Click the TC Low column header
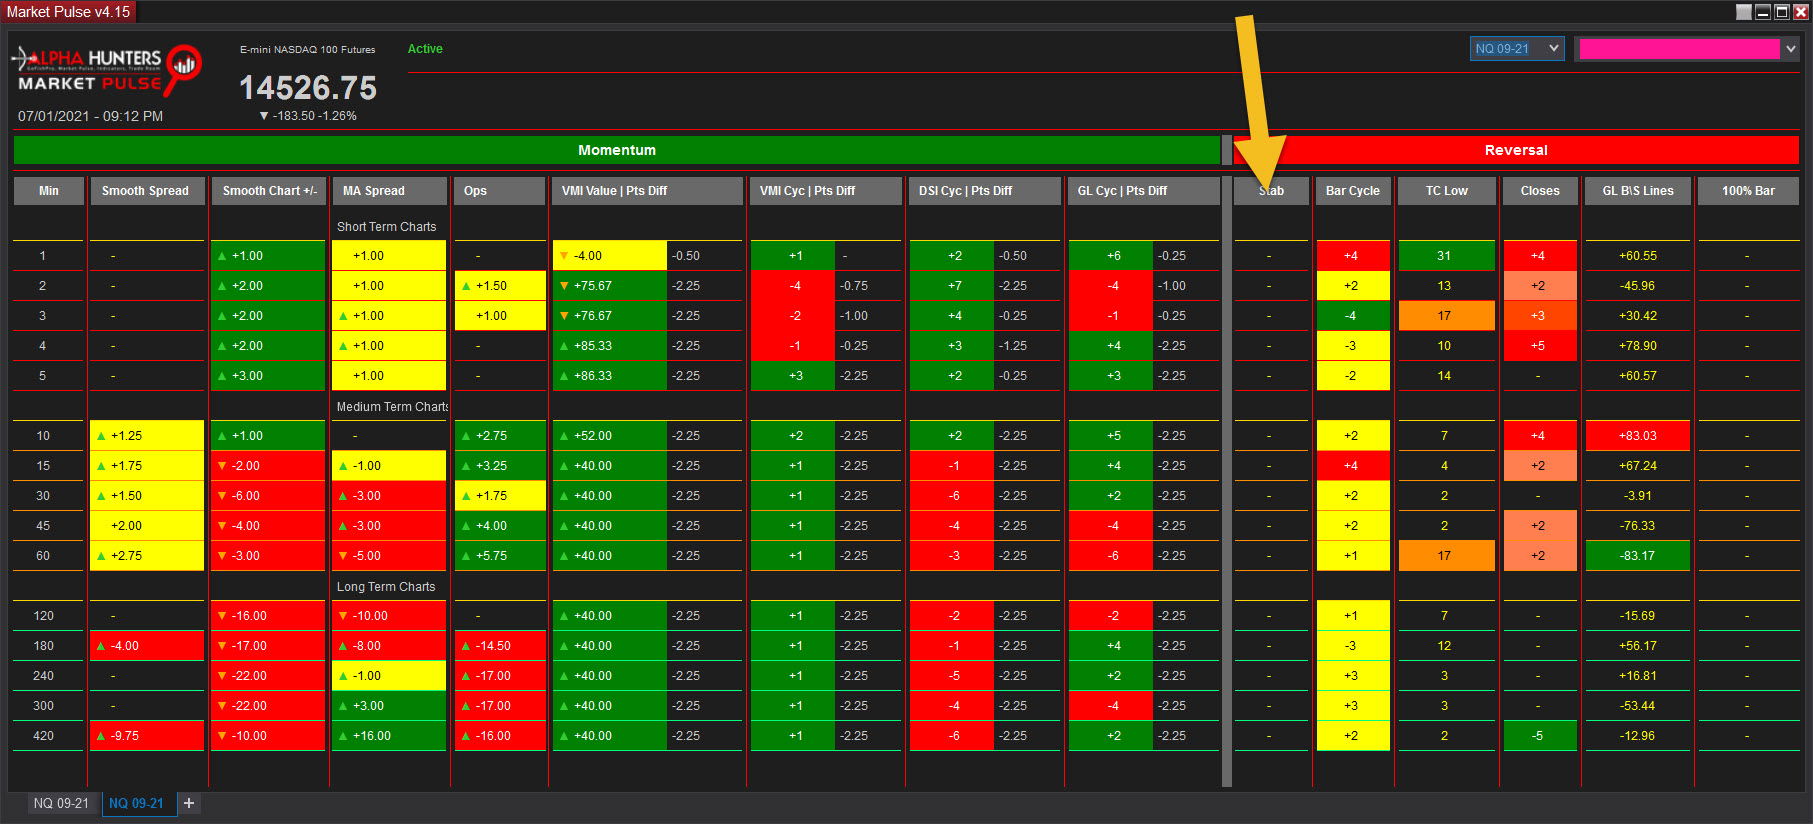The height and width of the screenshot is (824, 1813). pos(1447,191)
